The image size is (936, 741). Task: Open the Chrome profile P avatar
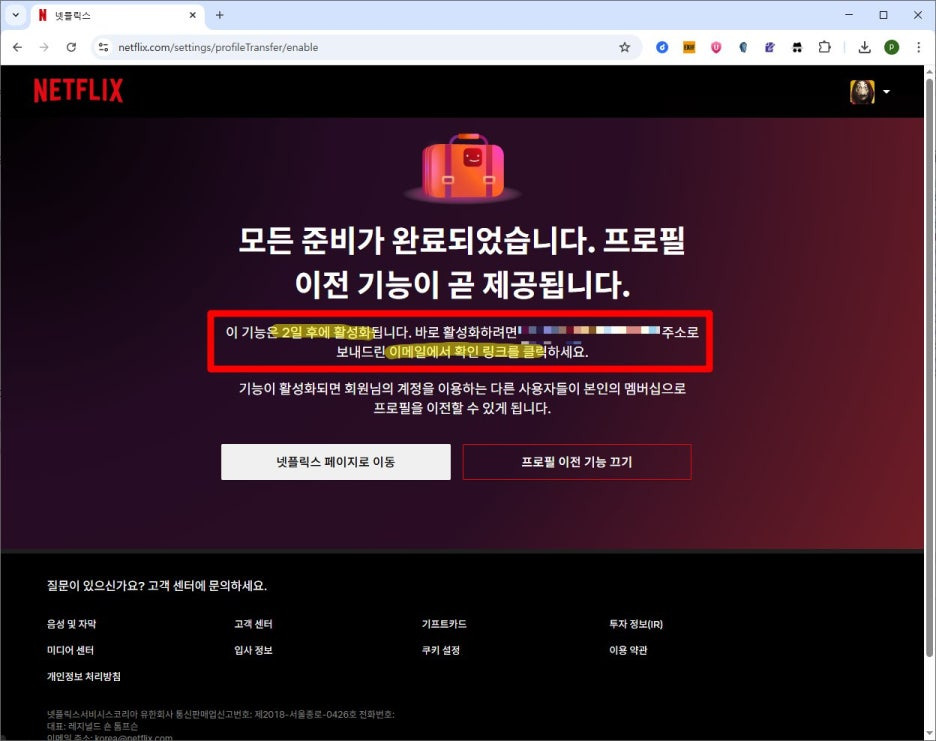pos(891,47)
